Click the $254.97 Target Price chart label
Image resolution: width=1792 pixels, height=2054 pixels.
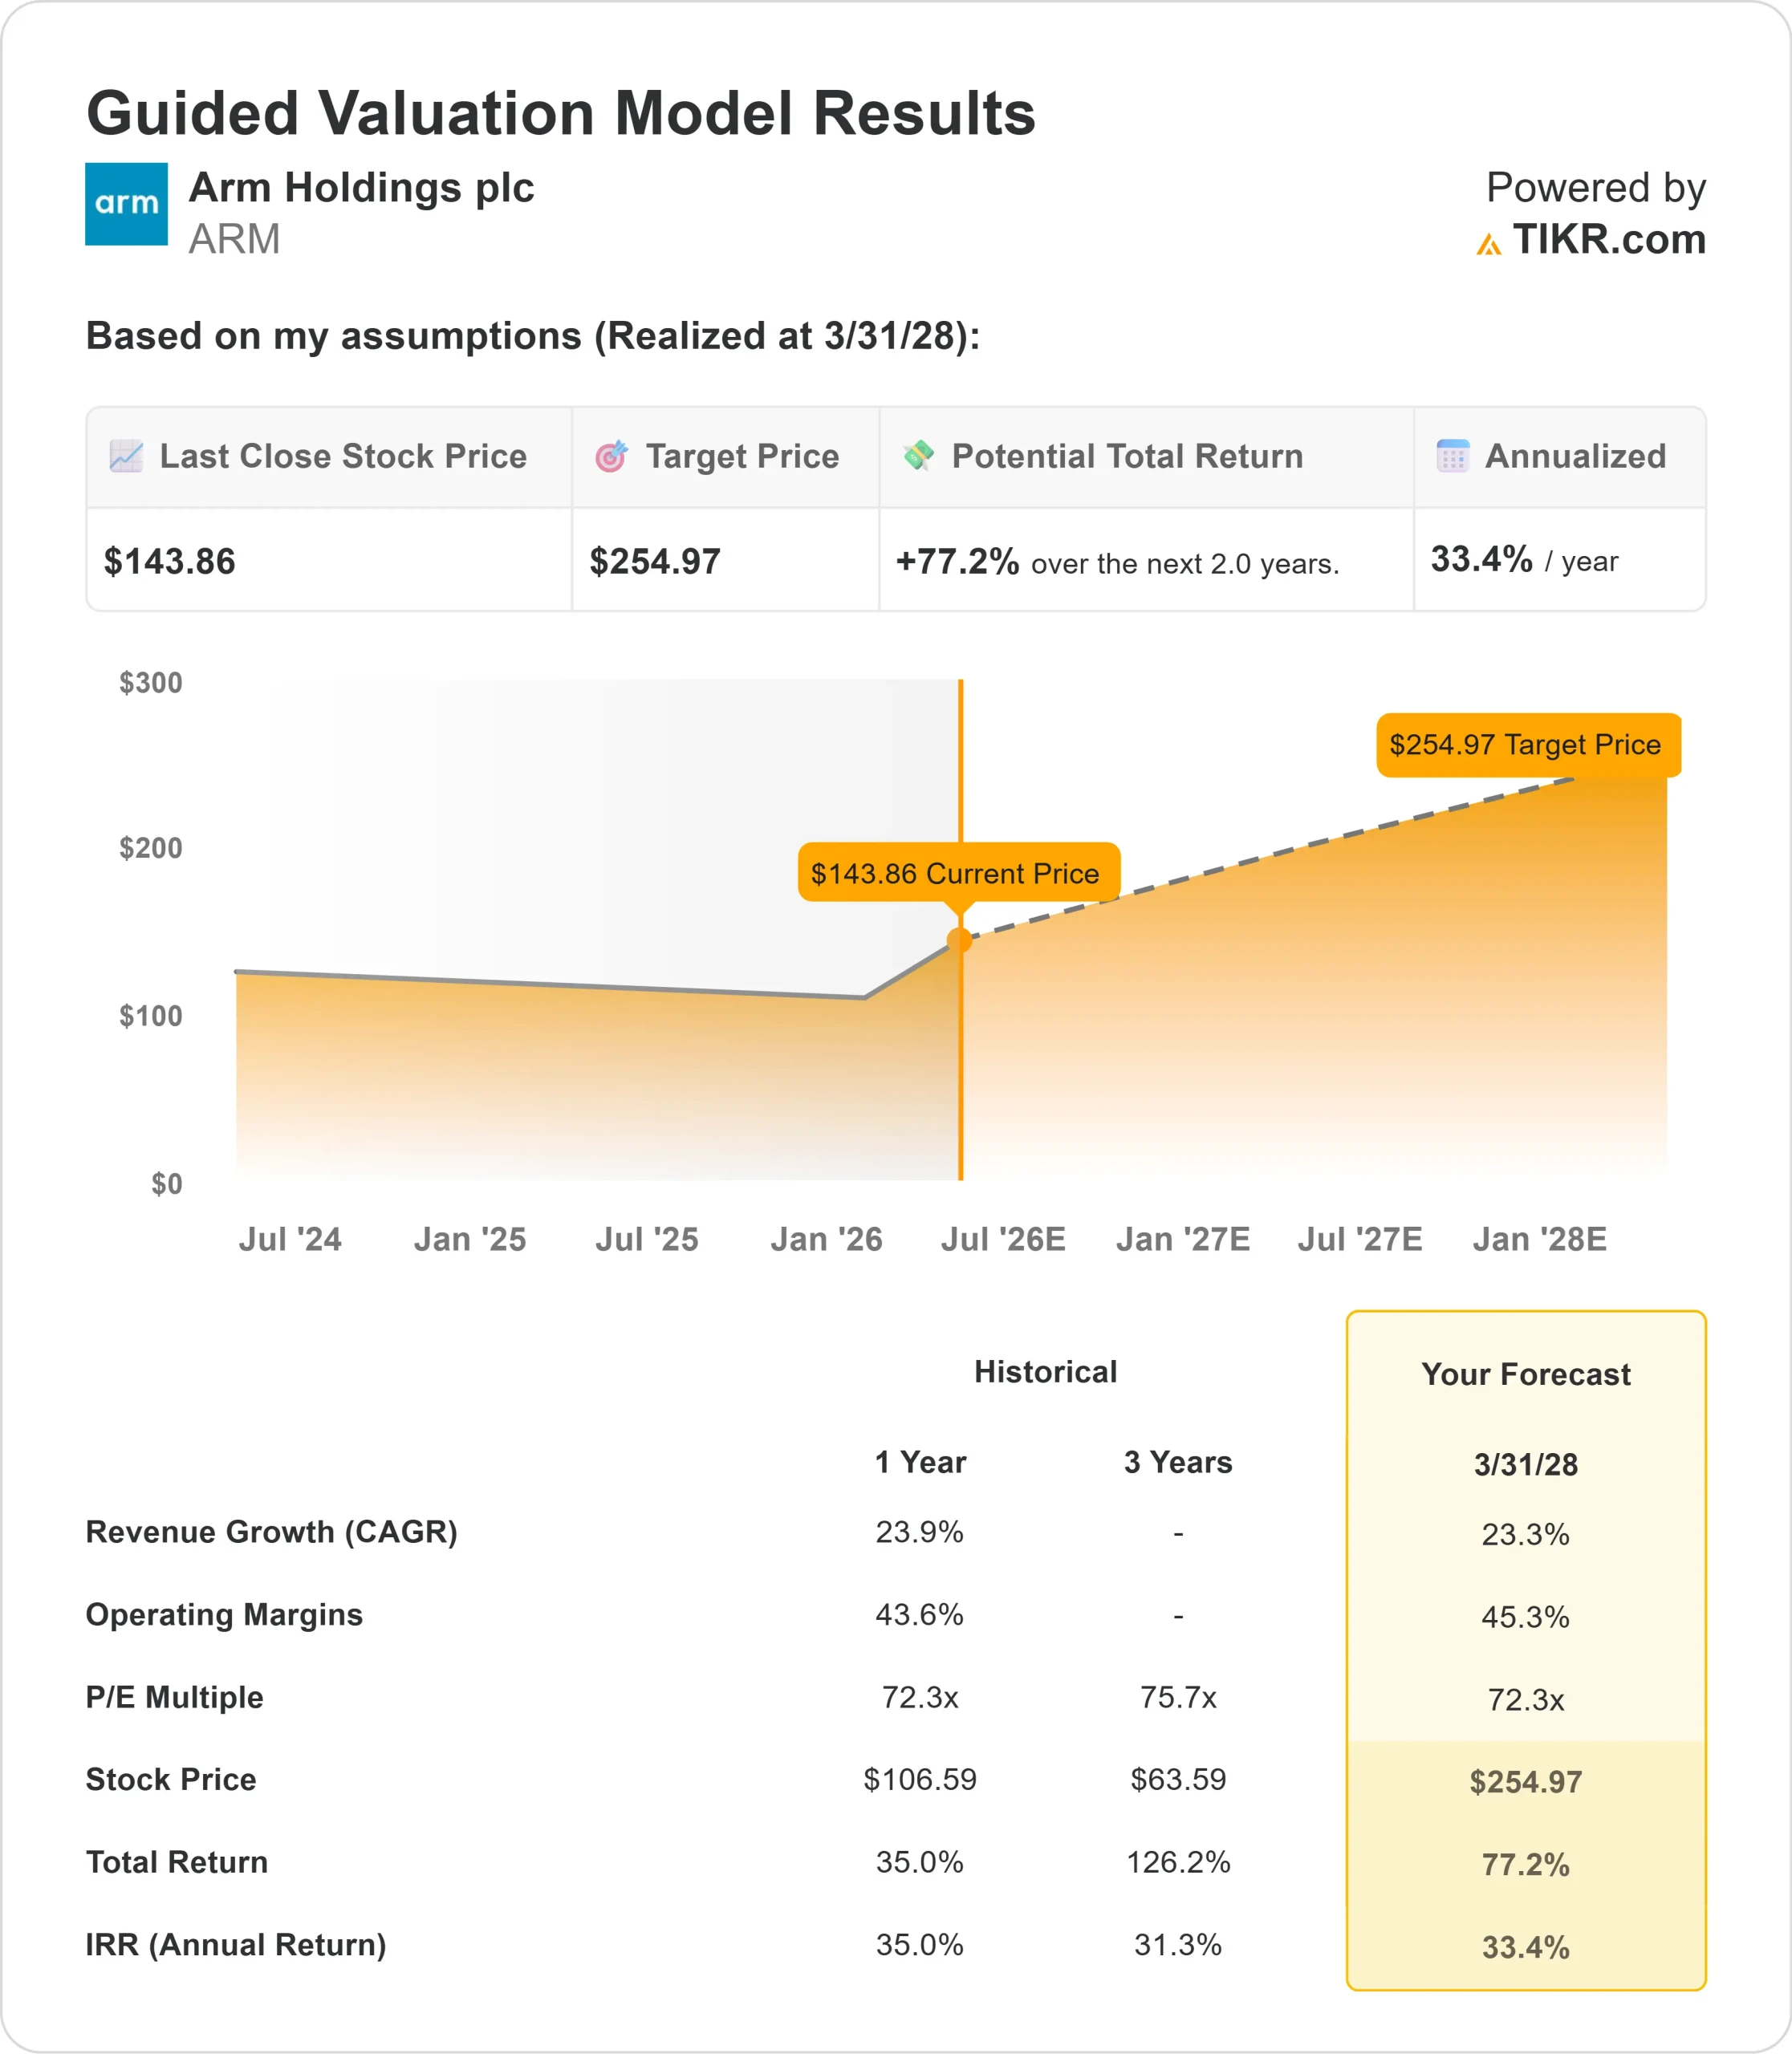[x=1527, y=745]
